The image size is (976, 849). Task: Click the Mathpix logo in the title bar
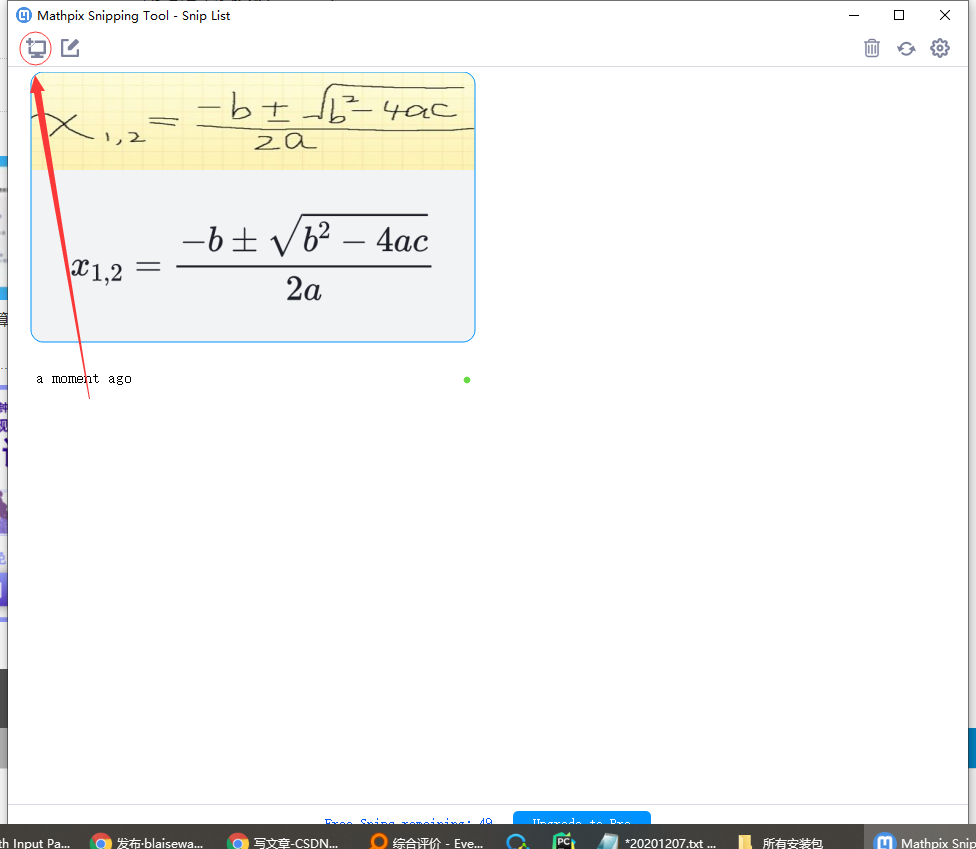click(x=22, y=14)
